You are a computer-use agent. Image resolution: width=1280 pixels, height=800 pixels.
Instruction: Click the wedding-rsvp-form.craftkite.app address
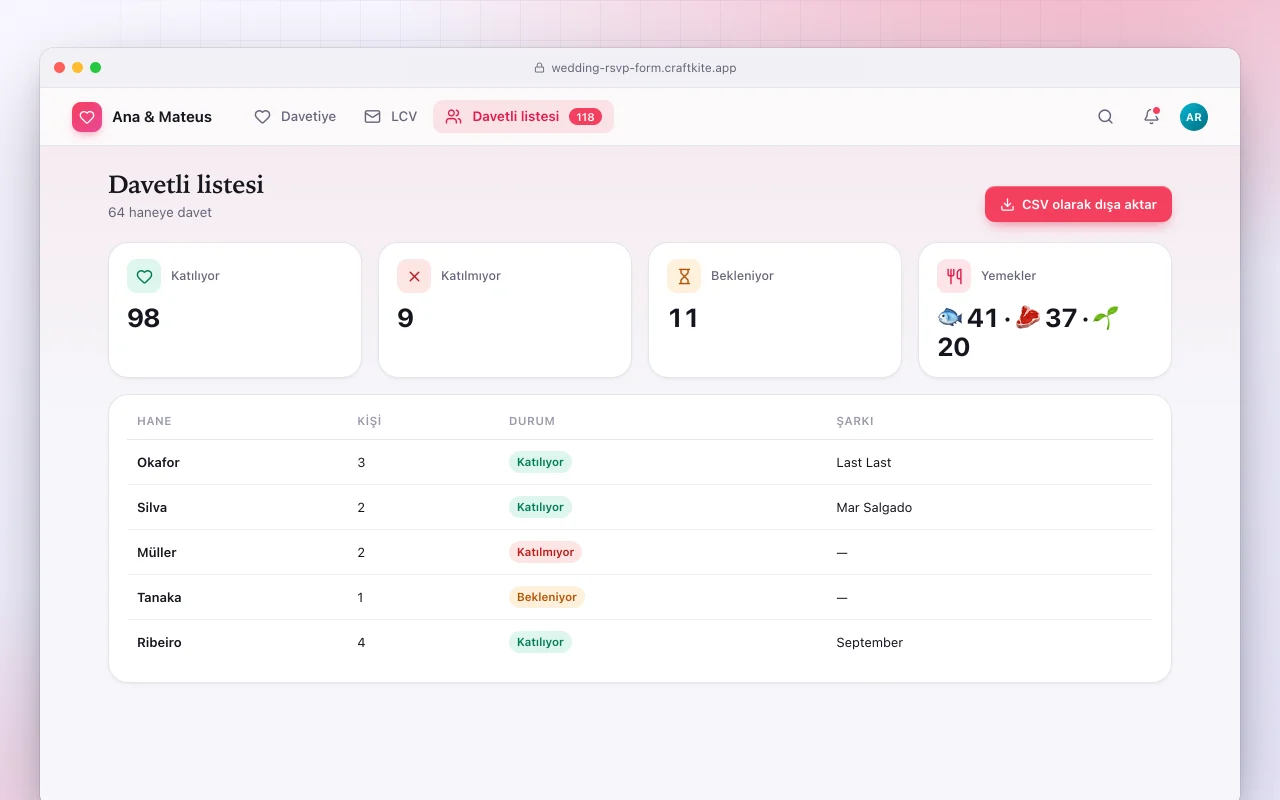coord(644,68)
